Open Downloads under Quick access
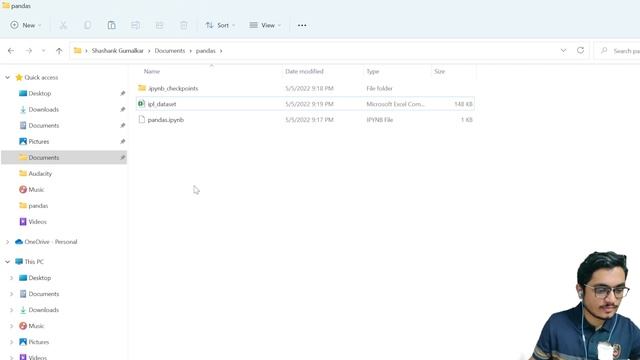The width and height of the screenshot is (640, 360). (x=44, y=109)
